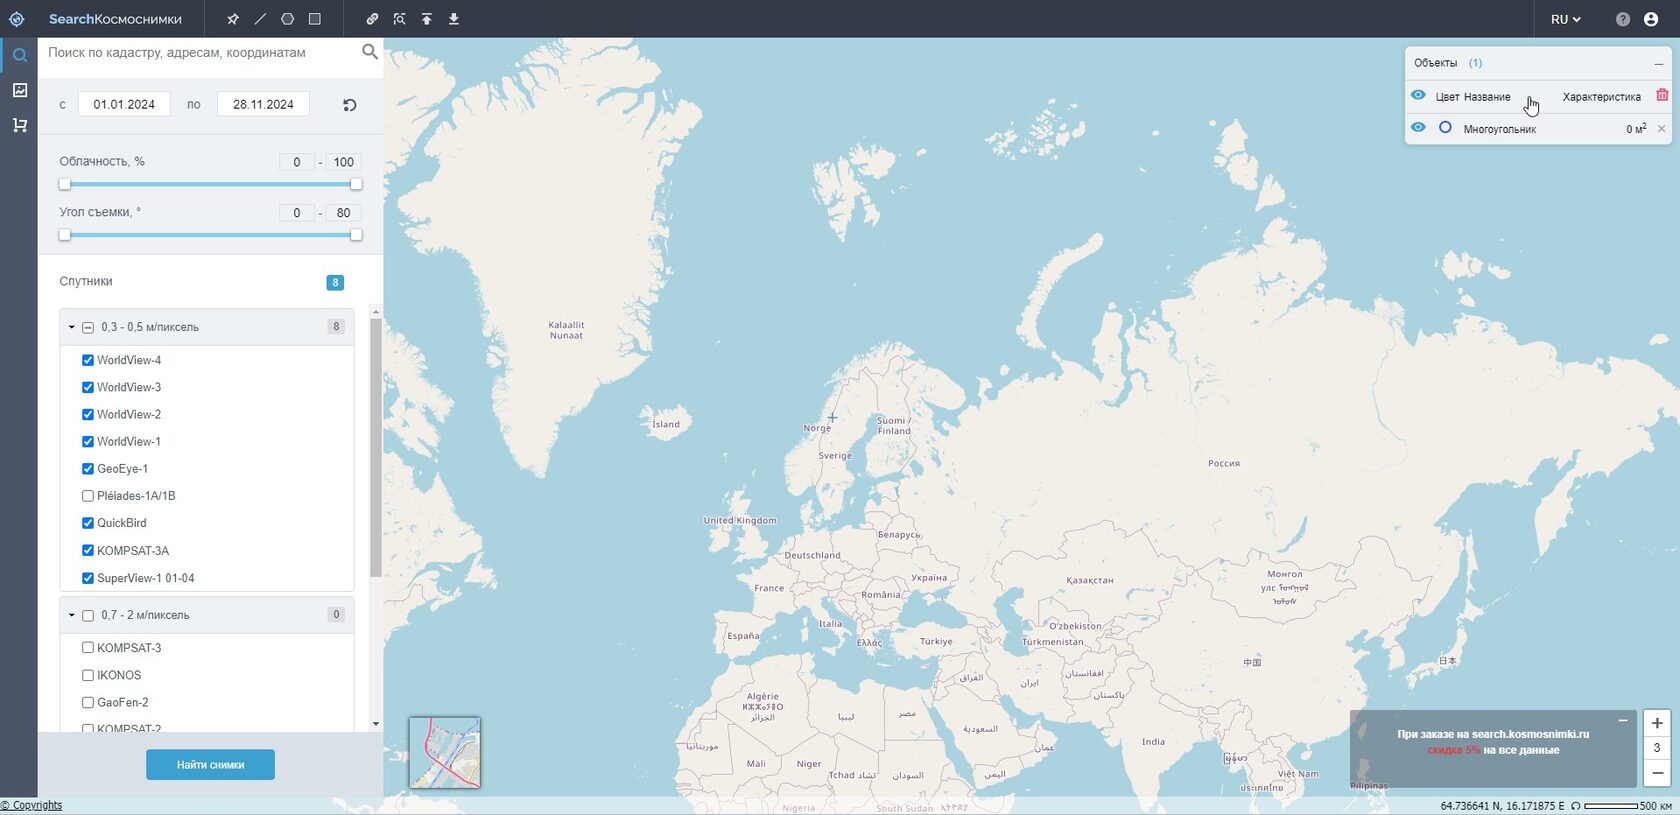This screenshot has height=815, width=1680.
Task: Collapse the 0,3 - 0,5 м/пиксель satellite group
Action: tap(71, 327)
